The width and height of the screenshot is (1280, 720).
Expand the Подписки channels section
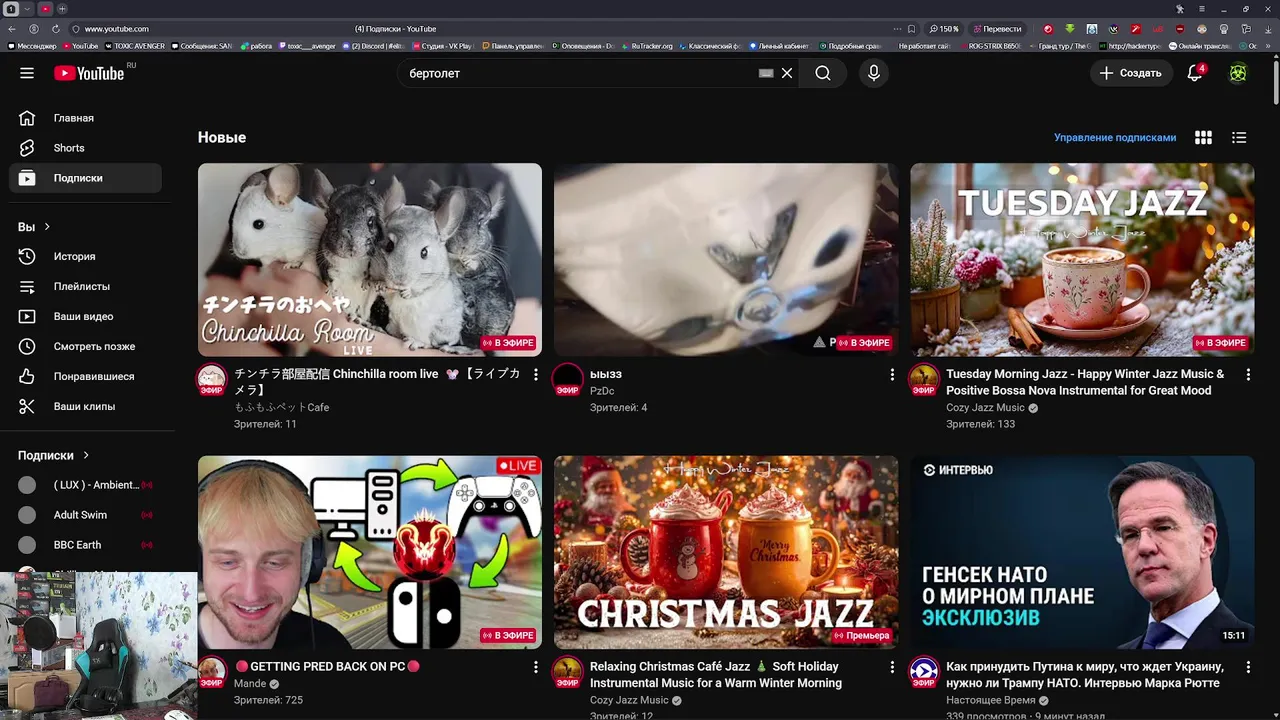click(54, 456)
